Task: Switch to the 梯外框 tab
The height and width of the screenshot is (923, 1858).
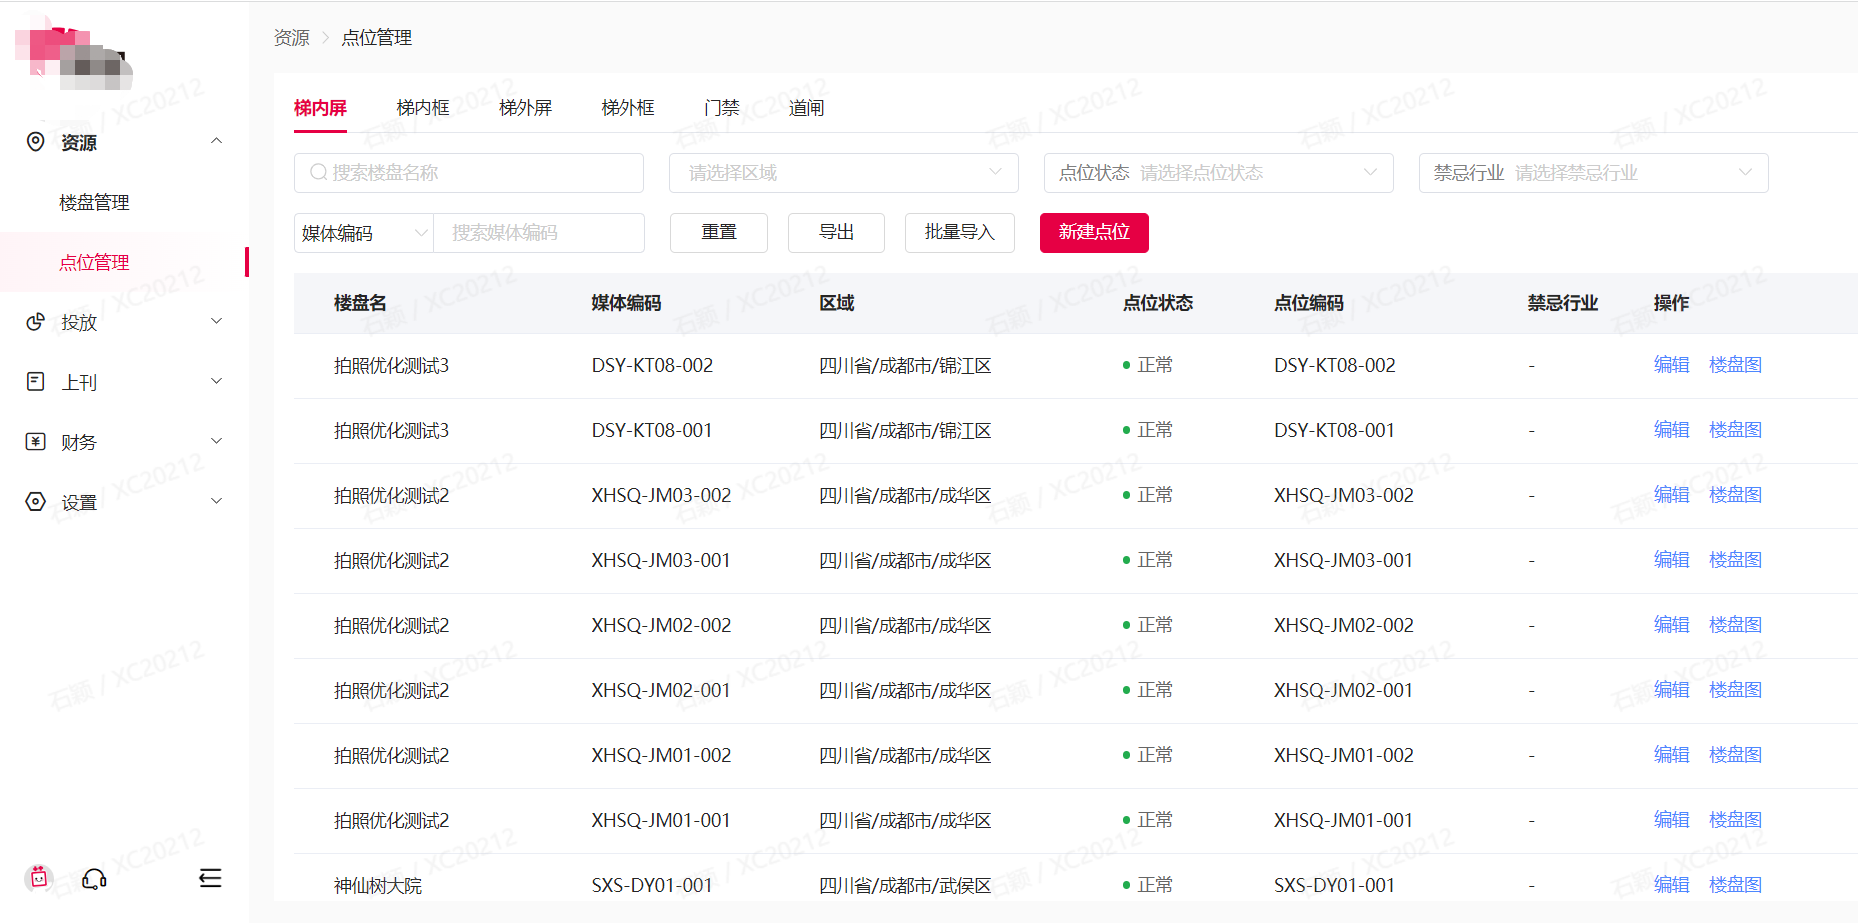Action: 628,108
